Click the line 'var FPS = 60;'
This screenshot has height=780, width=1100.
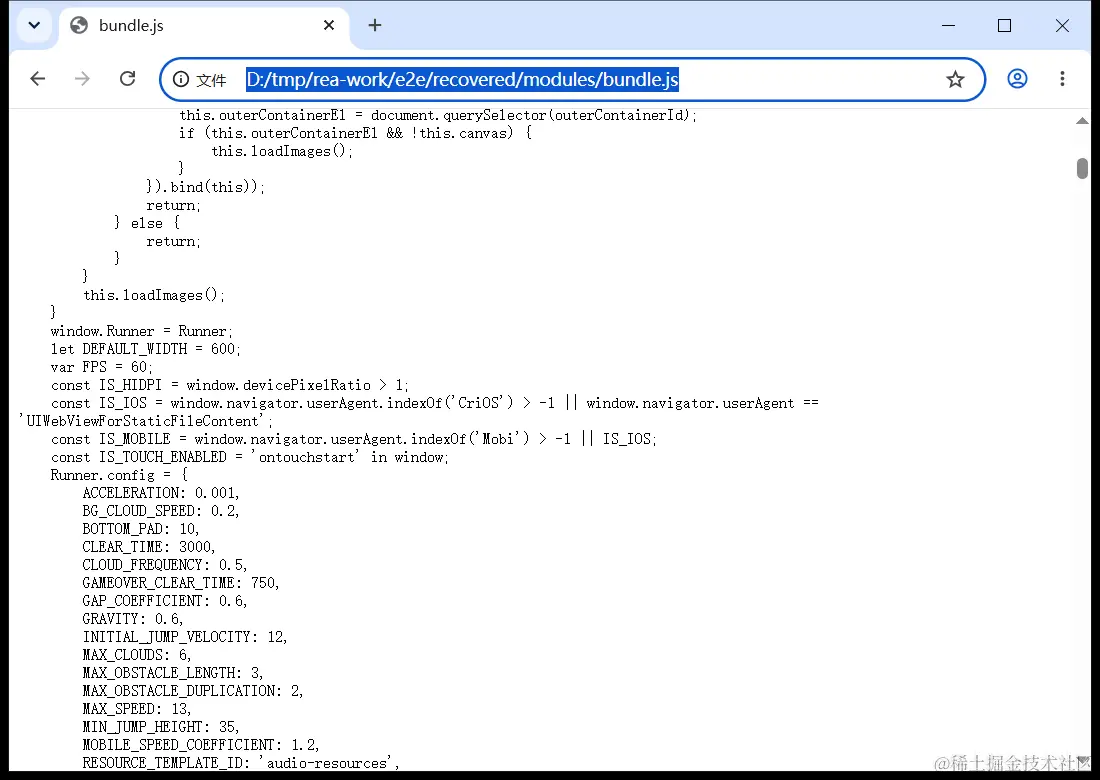pyautogui.click(x=101, y=367)
